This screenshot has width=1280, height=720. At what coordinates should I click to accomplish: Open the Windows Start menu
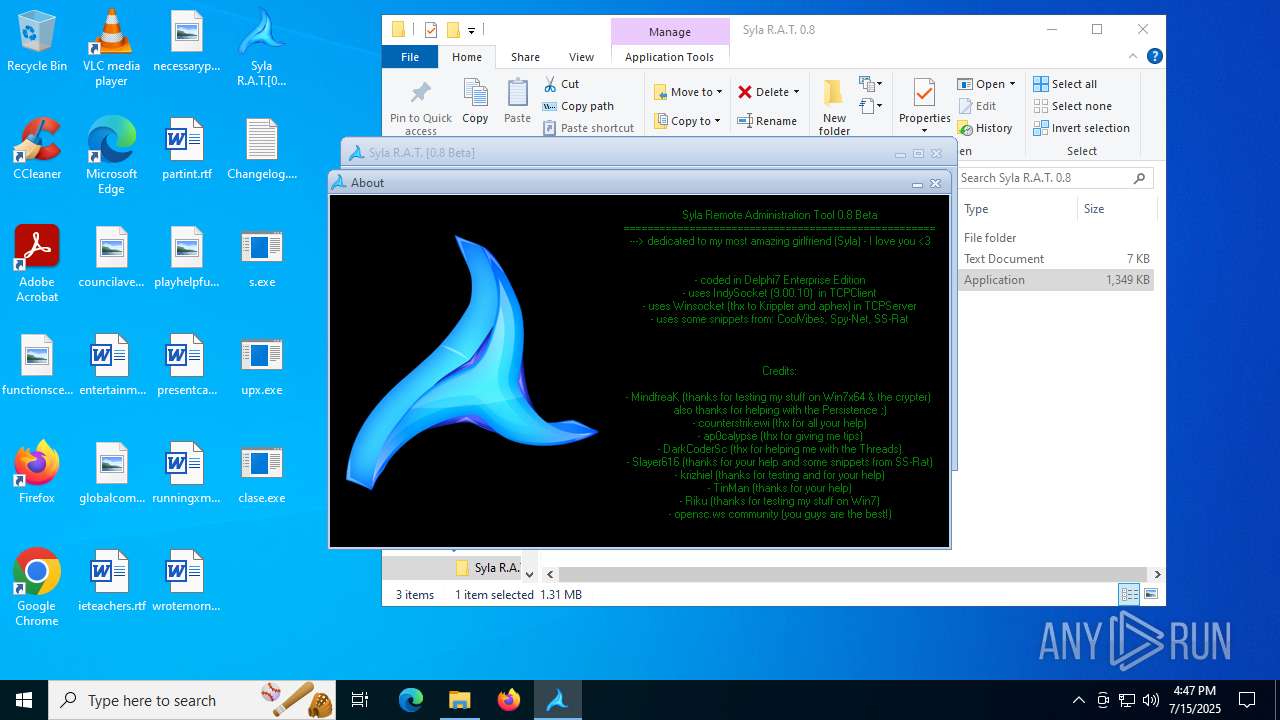[x=24, y=700]
